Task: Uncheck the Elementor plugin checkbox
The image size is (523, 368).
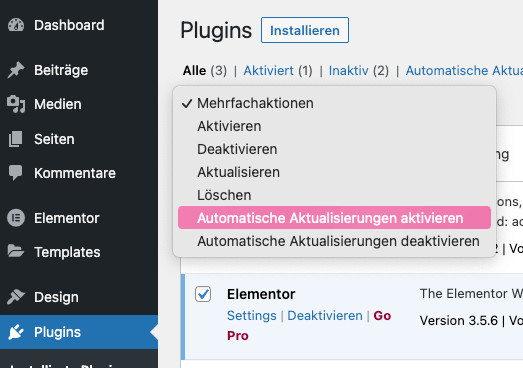Action: pos(203,294)
